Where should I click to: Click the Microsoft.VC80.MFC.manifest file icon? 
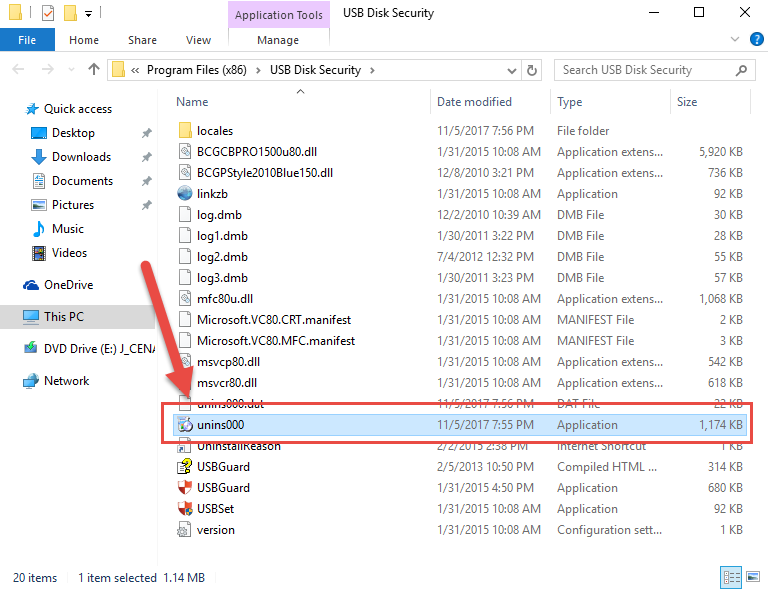pos(185,341)
